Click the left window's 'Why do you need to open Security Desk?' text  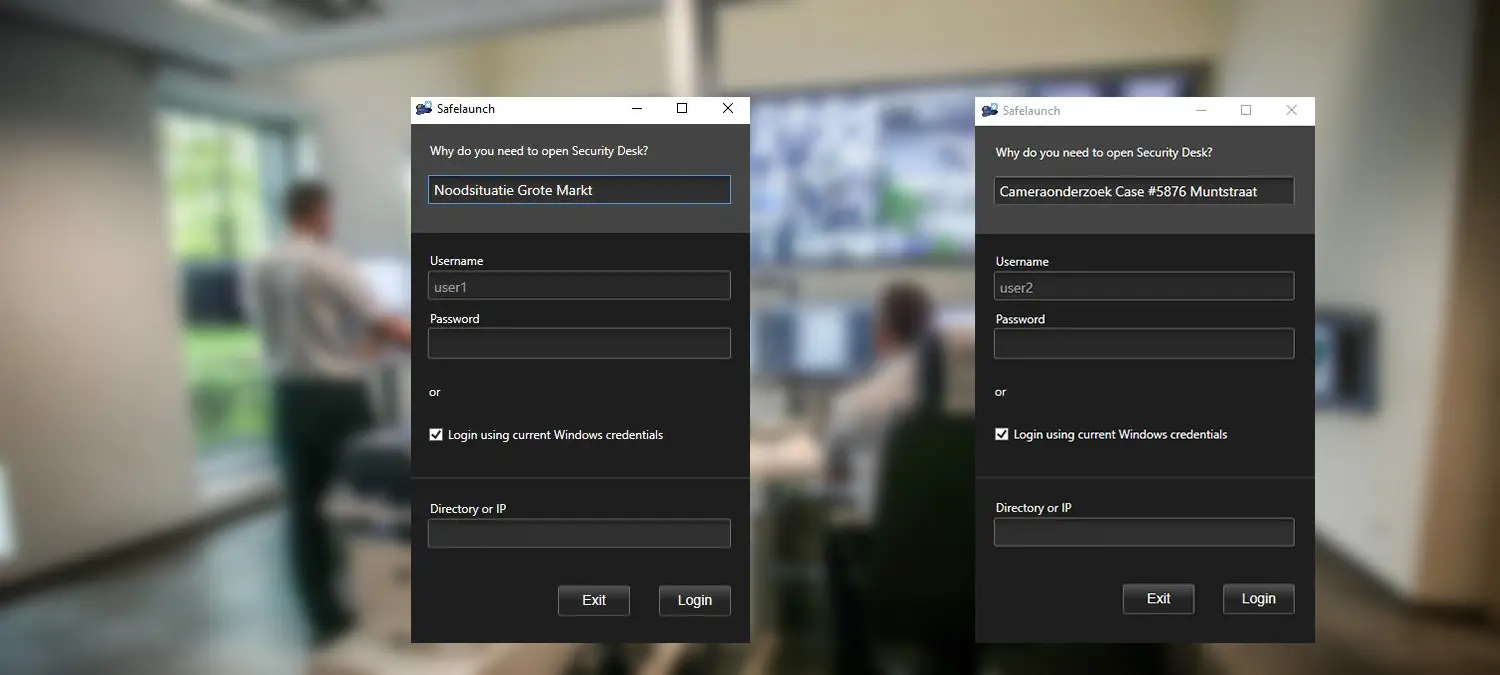539,151
